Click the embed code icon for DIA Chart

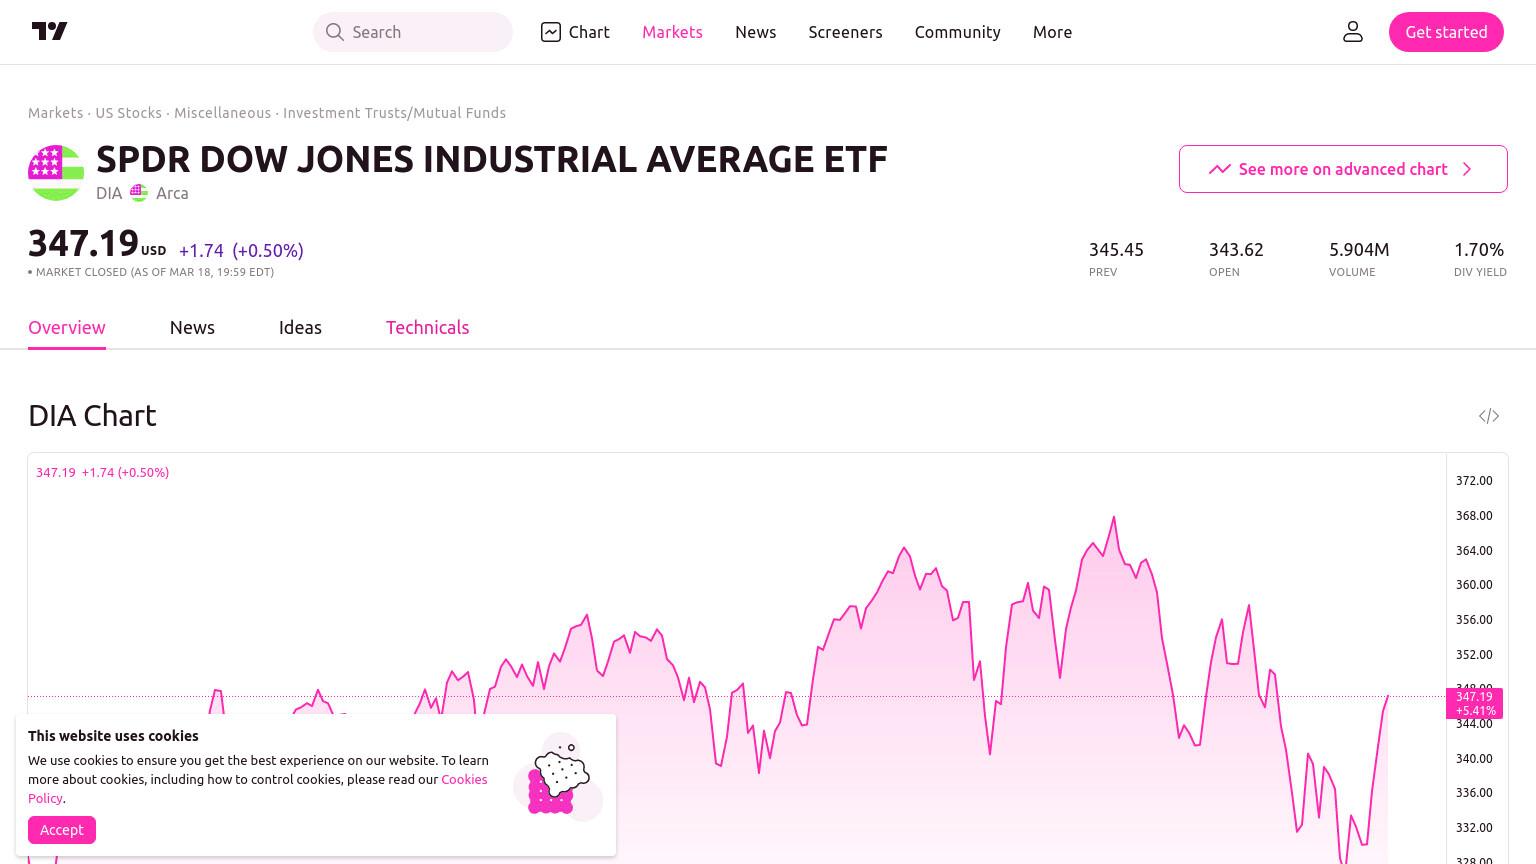(1489, 416)
